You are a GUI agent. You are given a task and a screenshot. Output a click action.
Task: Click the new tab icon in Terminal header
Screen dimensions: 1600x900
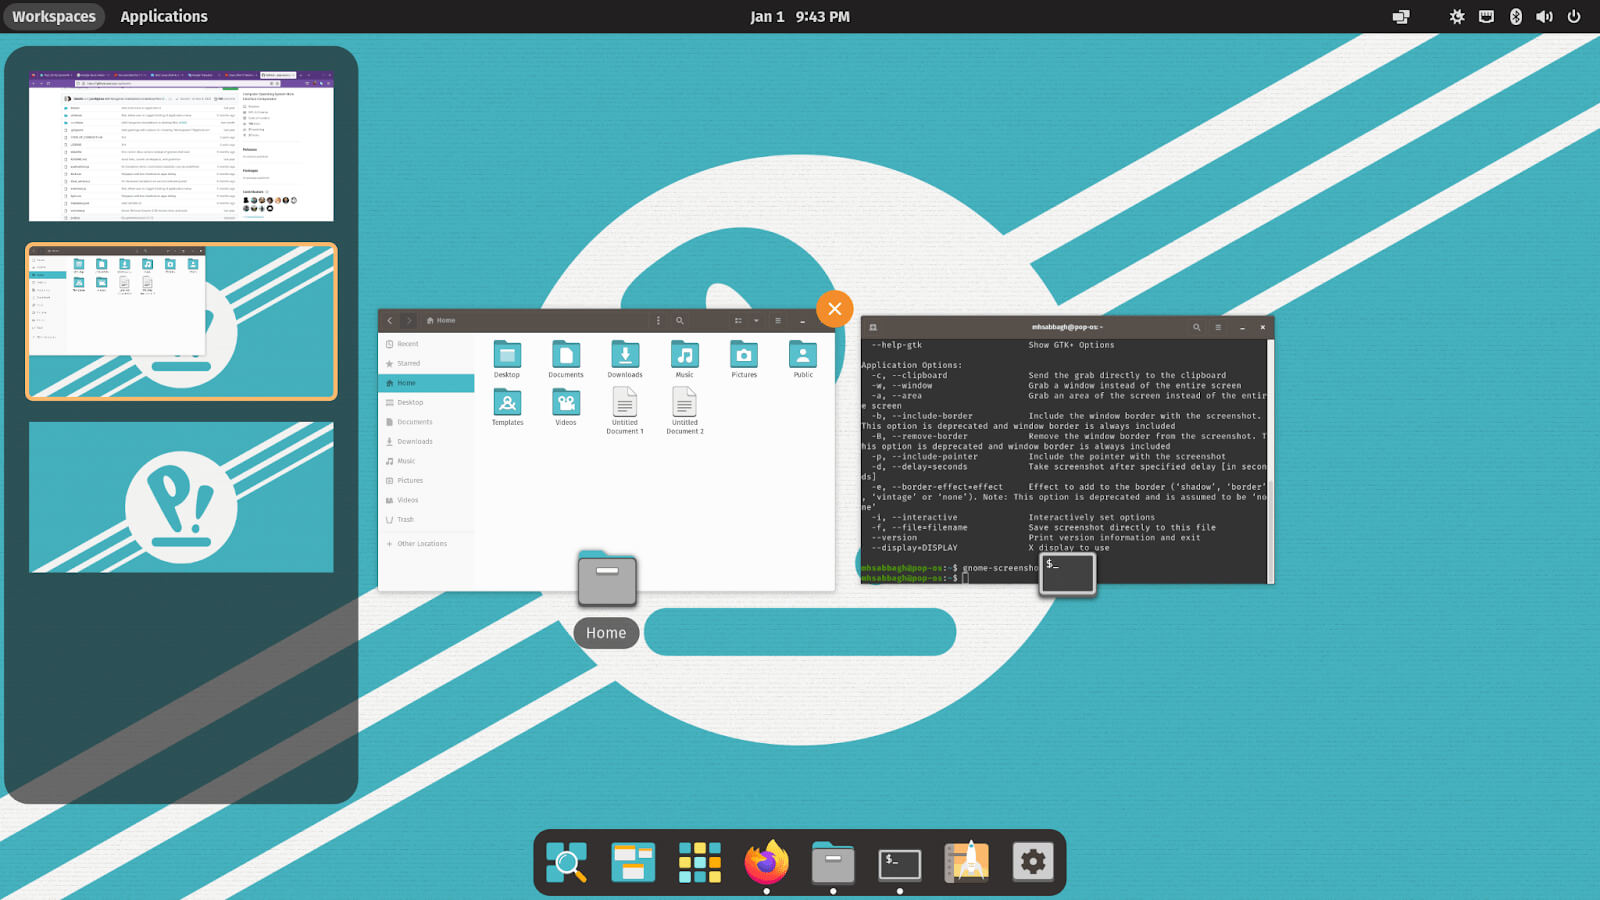click(873, 327)
